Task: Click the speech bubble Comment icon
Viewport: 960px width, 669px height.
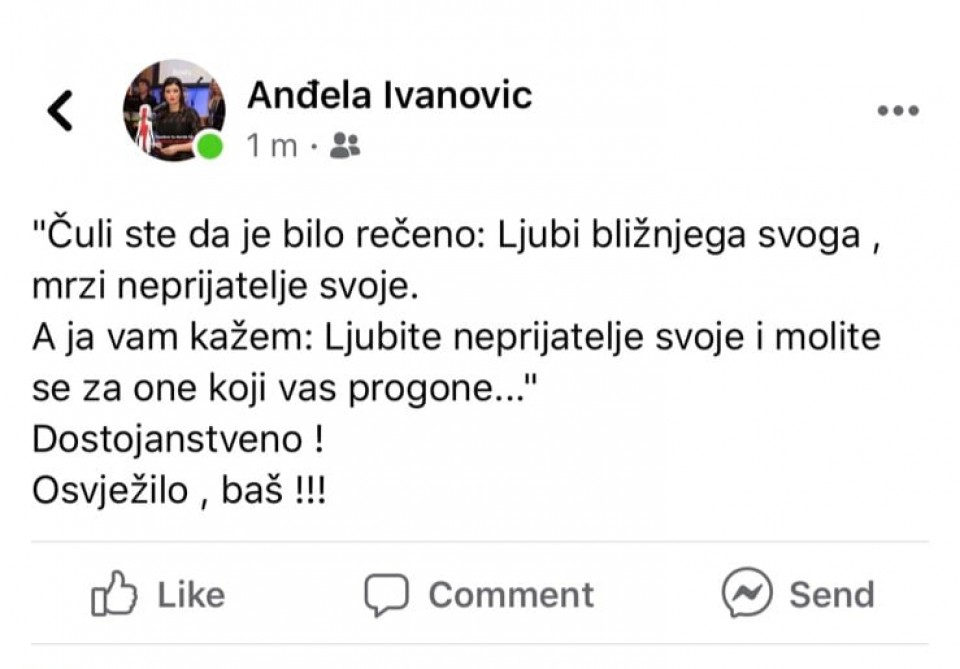Action: (x=386, y=595)
